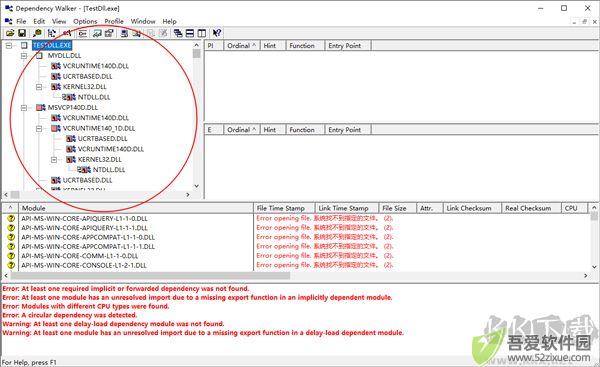
Task: Click the module list's scroll-down arrow
Action: click(x=594, y=267)
